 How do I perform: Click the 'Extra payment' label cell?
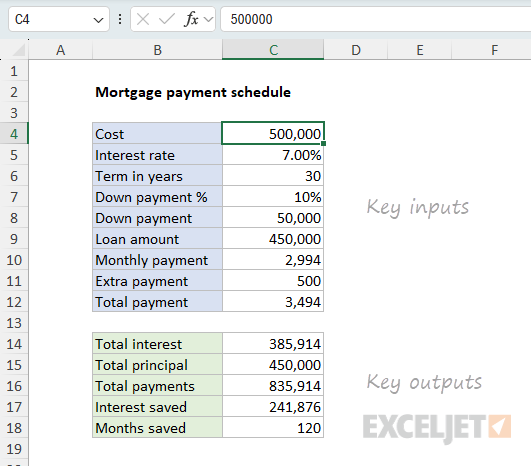pos(157,281)
